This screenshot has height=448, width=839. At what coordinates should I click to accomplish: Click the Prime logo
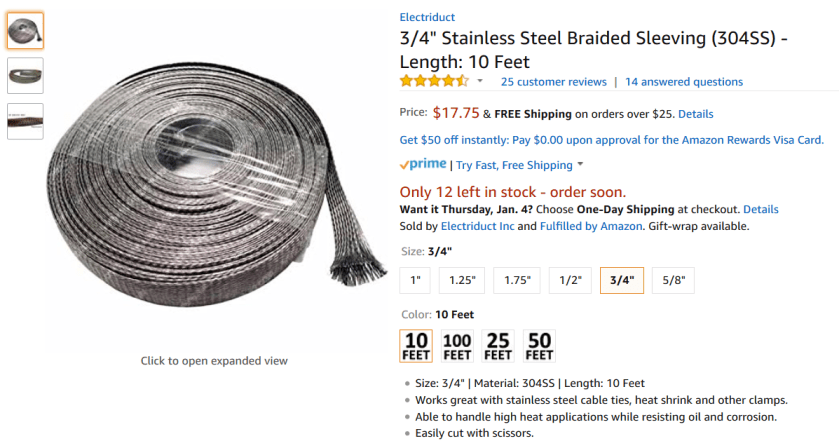point(422,165)
